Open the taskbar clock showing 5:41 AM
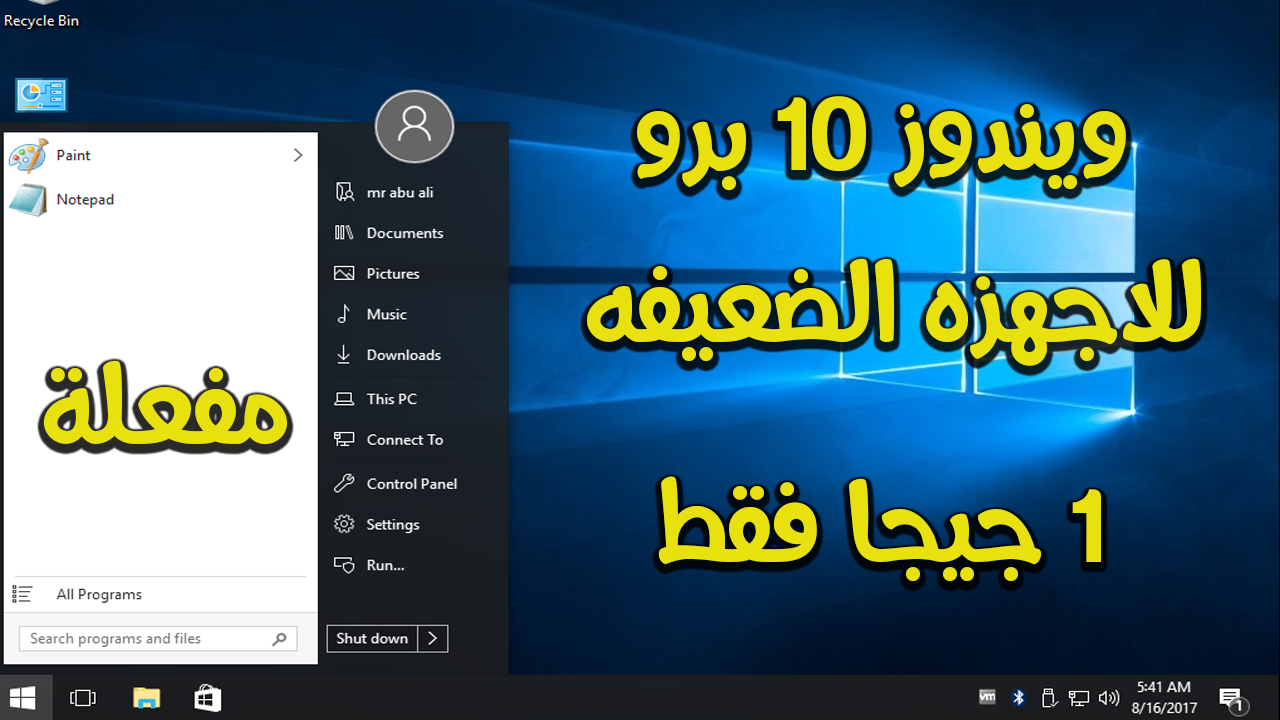The image size is (1280, 720). tap(1164, 698)
